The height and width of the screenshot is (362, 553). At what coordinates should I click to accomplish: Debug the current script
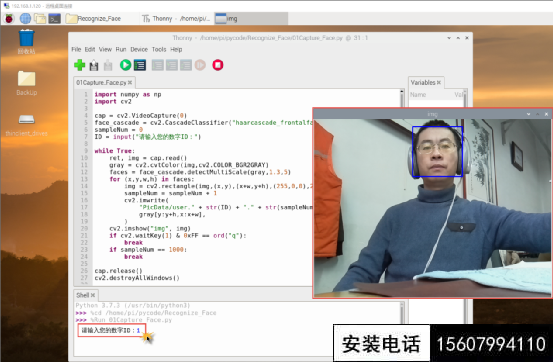(x=140, y=65)
